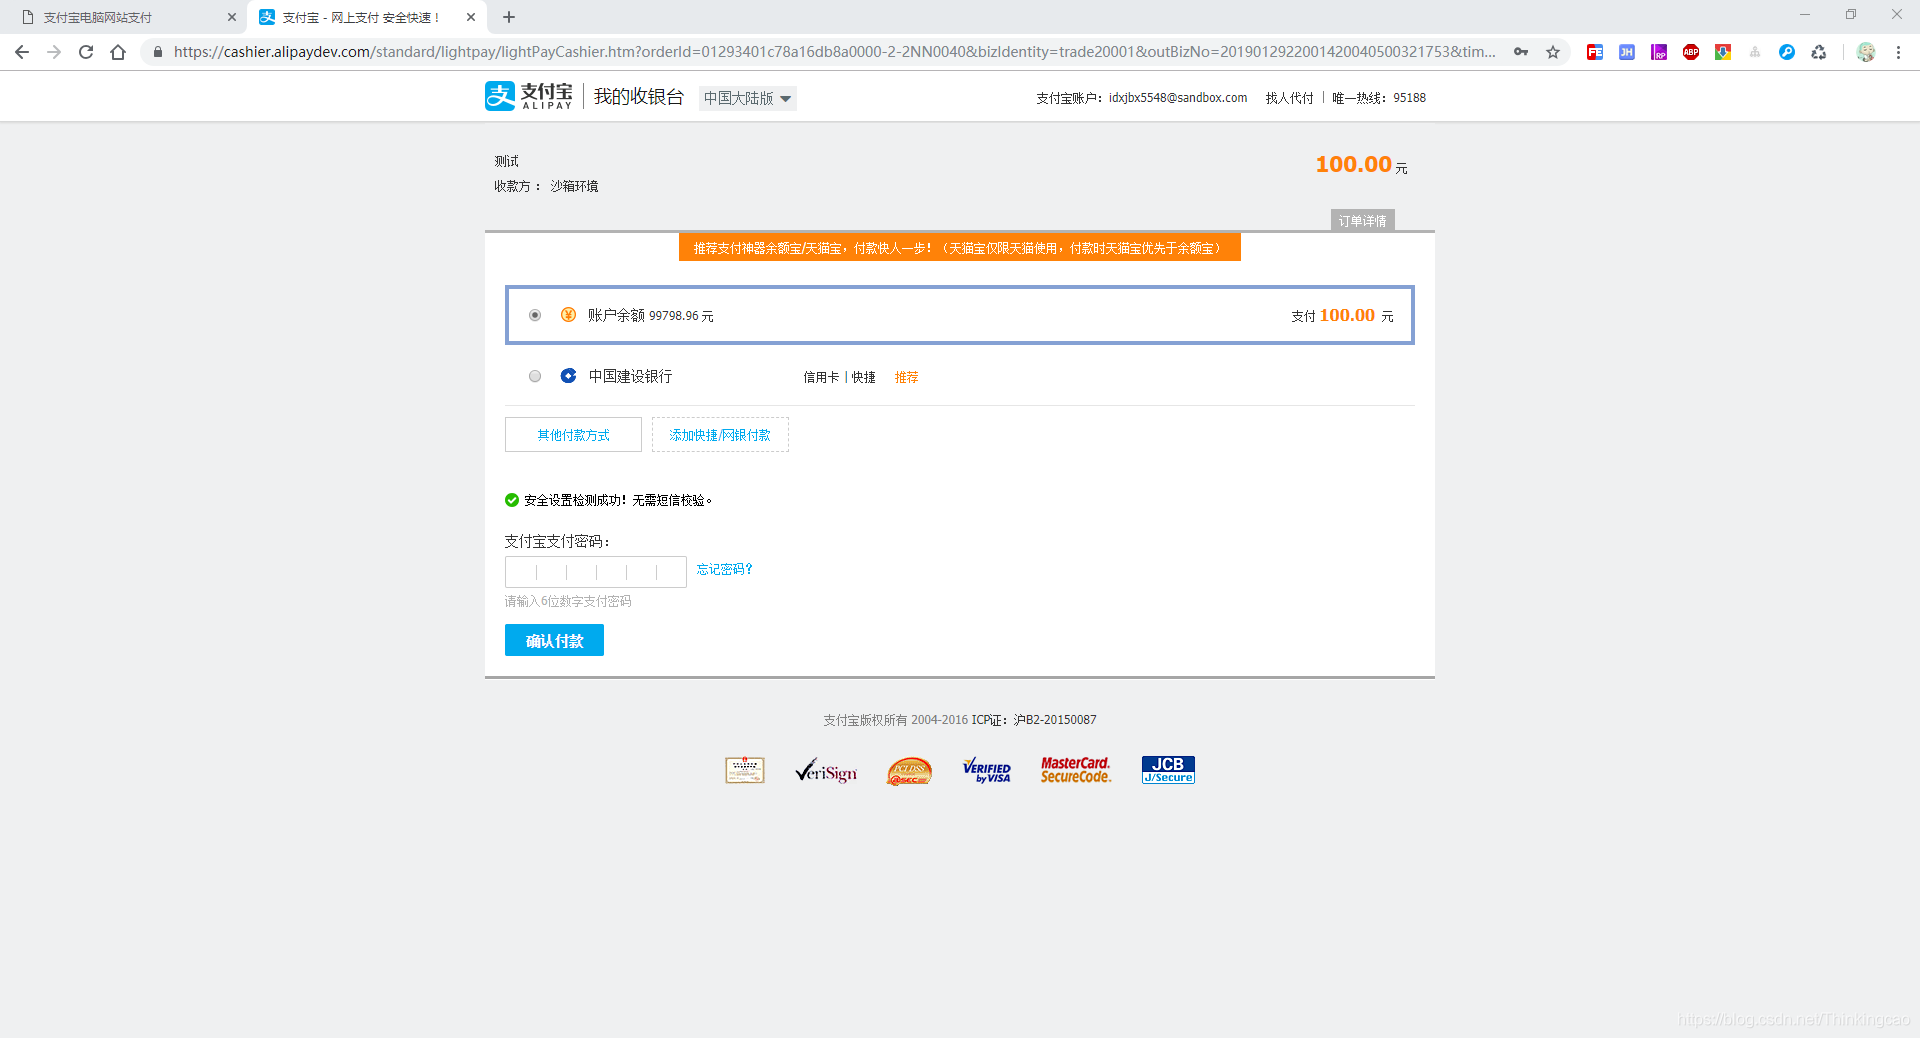
Task: Click the orange 余额宝 promotion banner
Action: [960, 248]
